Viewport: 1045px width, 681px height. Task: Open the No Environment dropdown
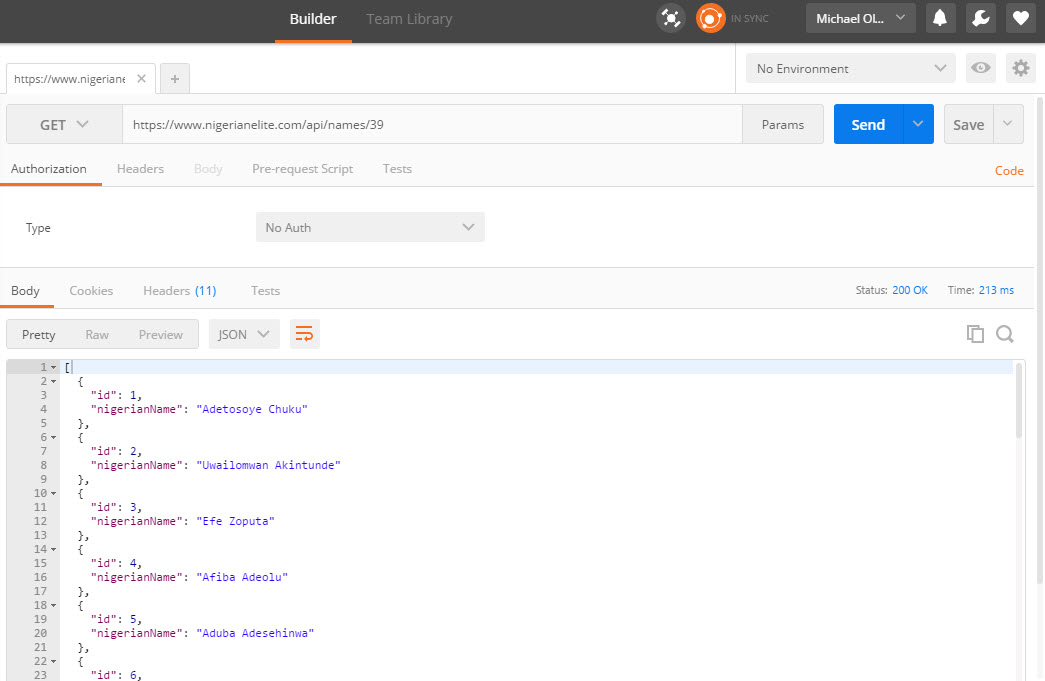(x=850, y=67)
